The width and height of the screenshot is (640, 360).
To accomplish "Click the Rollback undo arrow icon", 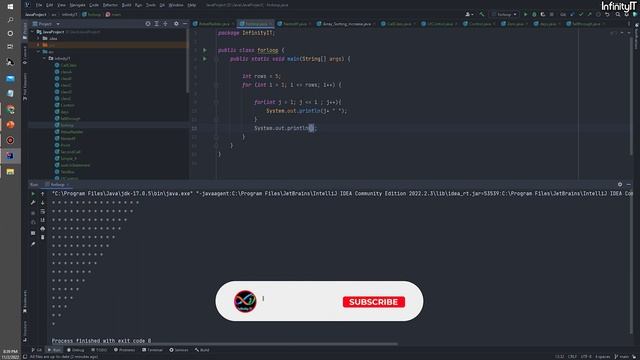I will point(607,14).
